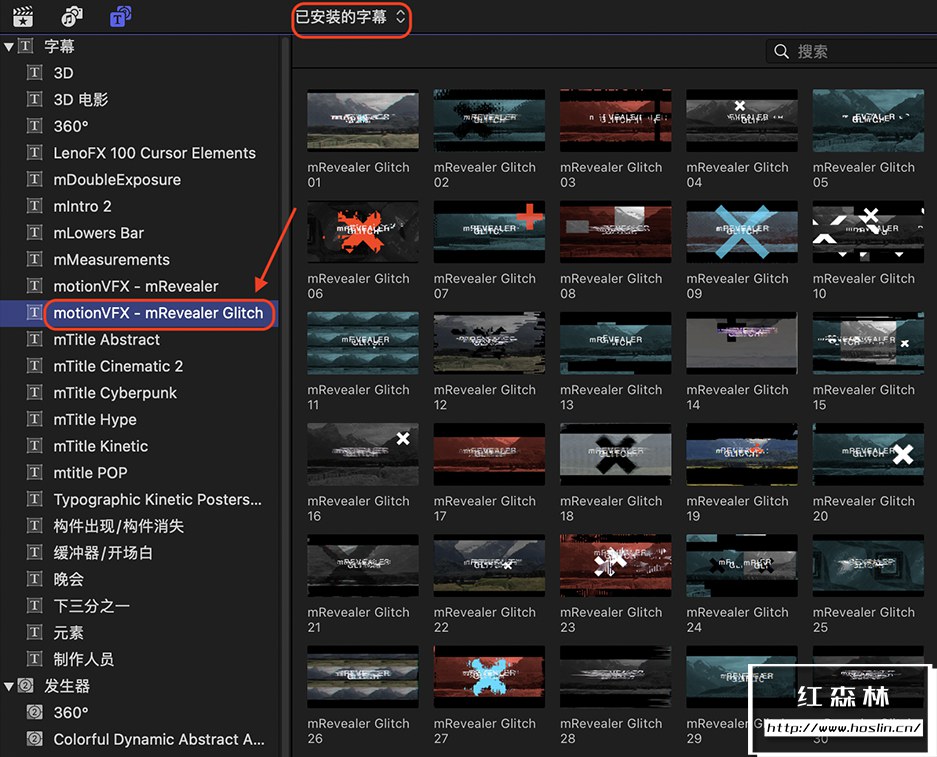Select the 发生器 root category
The height and width of the screenshot is (757, 937).
67,686
